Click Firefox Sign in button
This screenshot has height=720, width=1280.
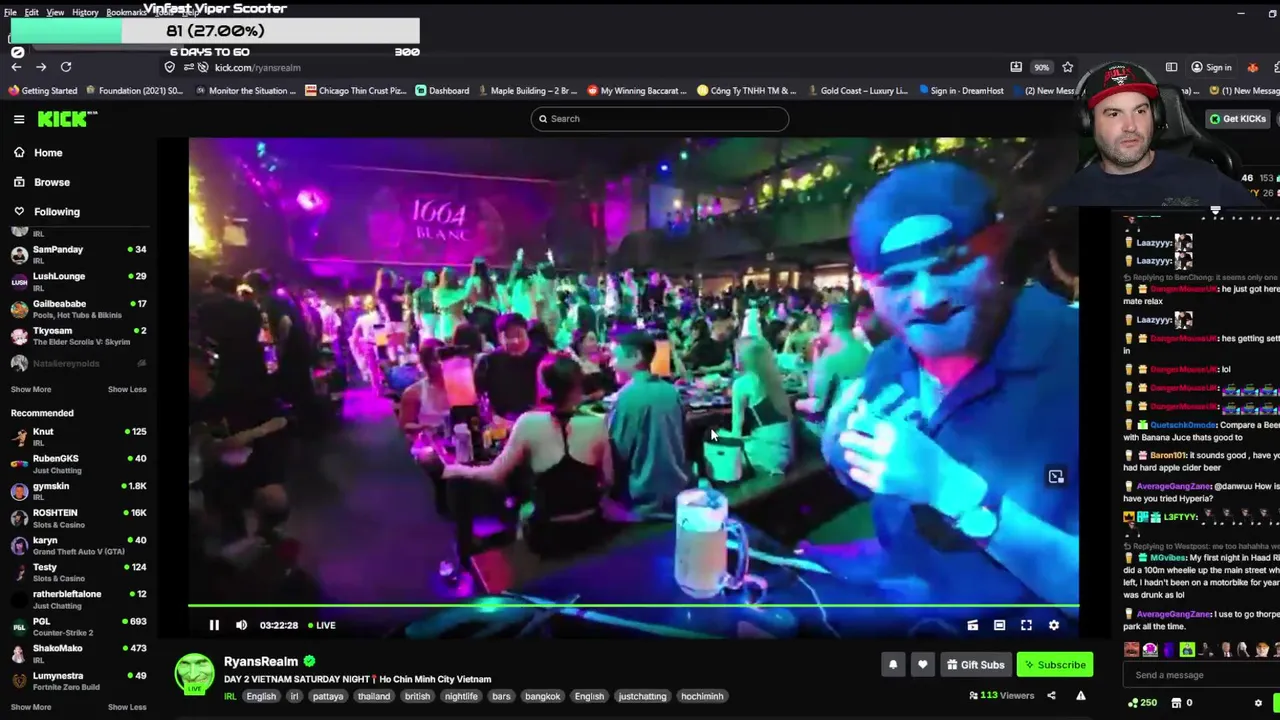(1212, 67)
